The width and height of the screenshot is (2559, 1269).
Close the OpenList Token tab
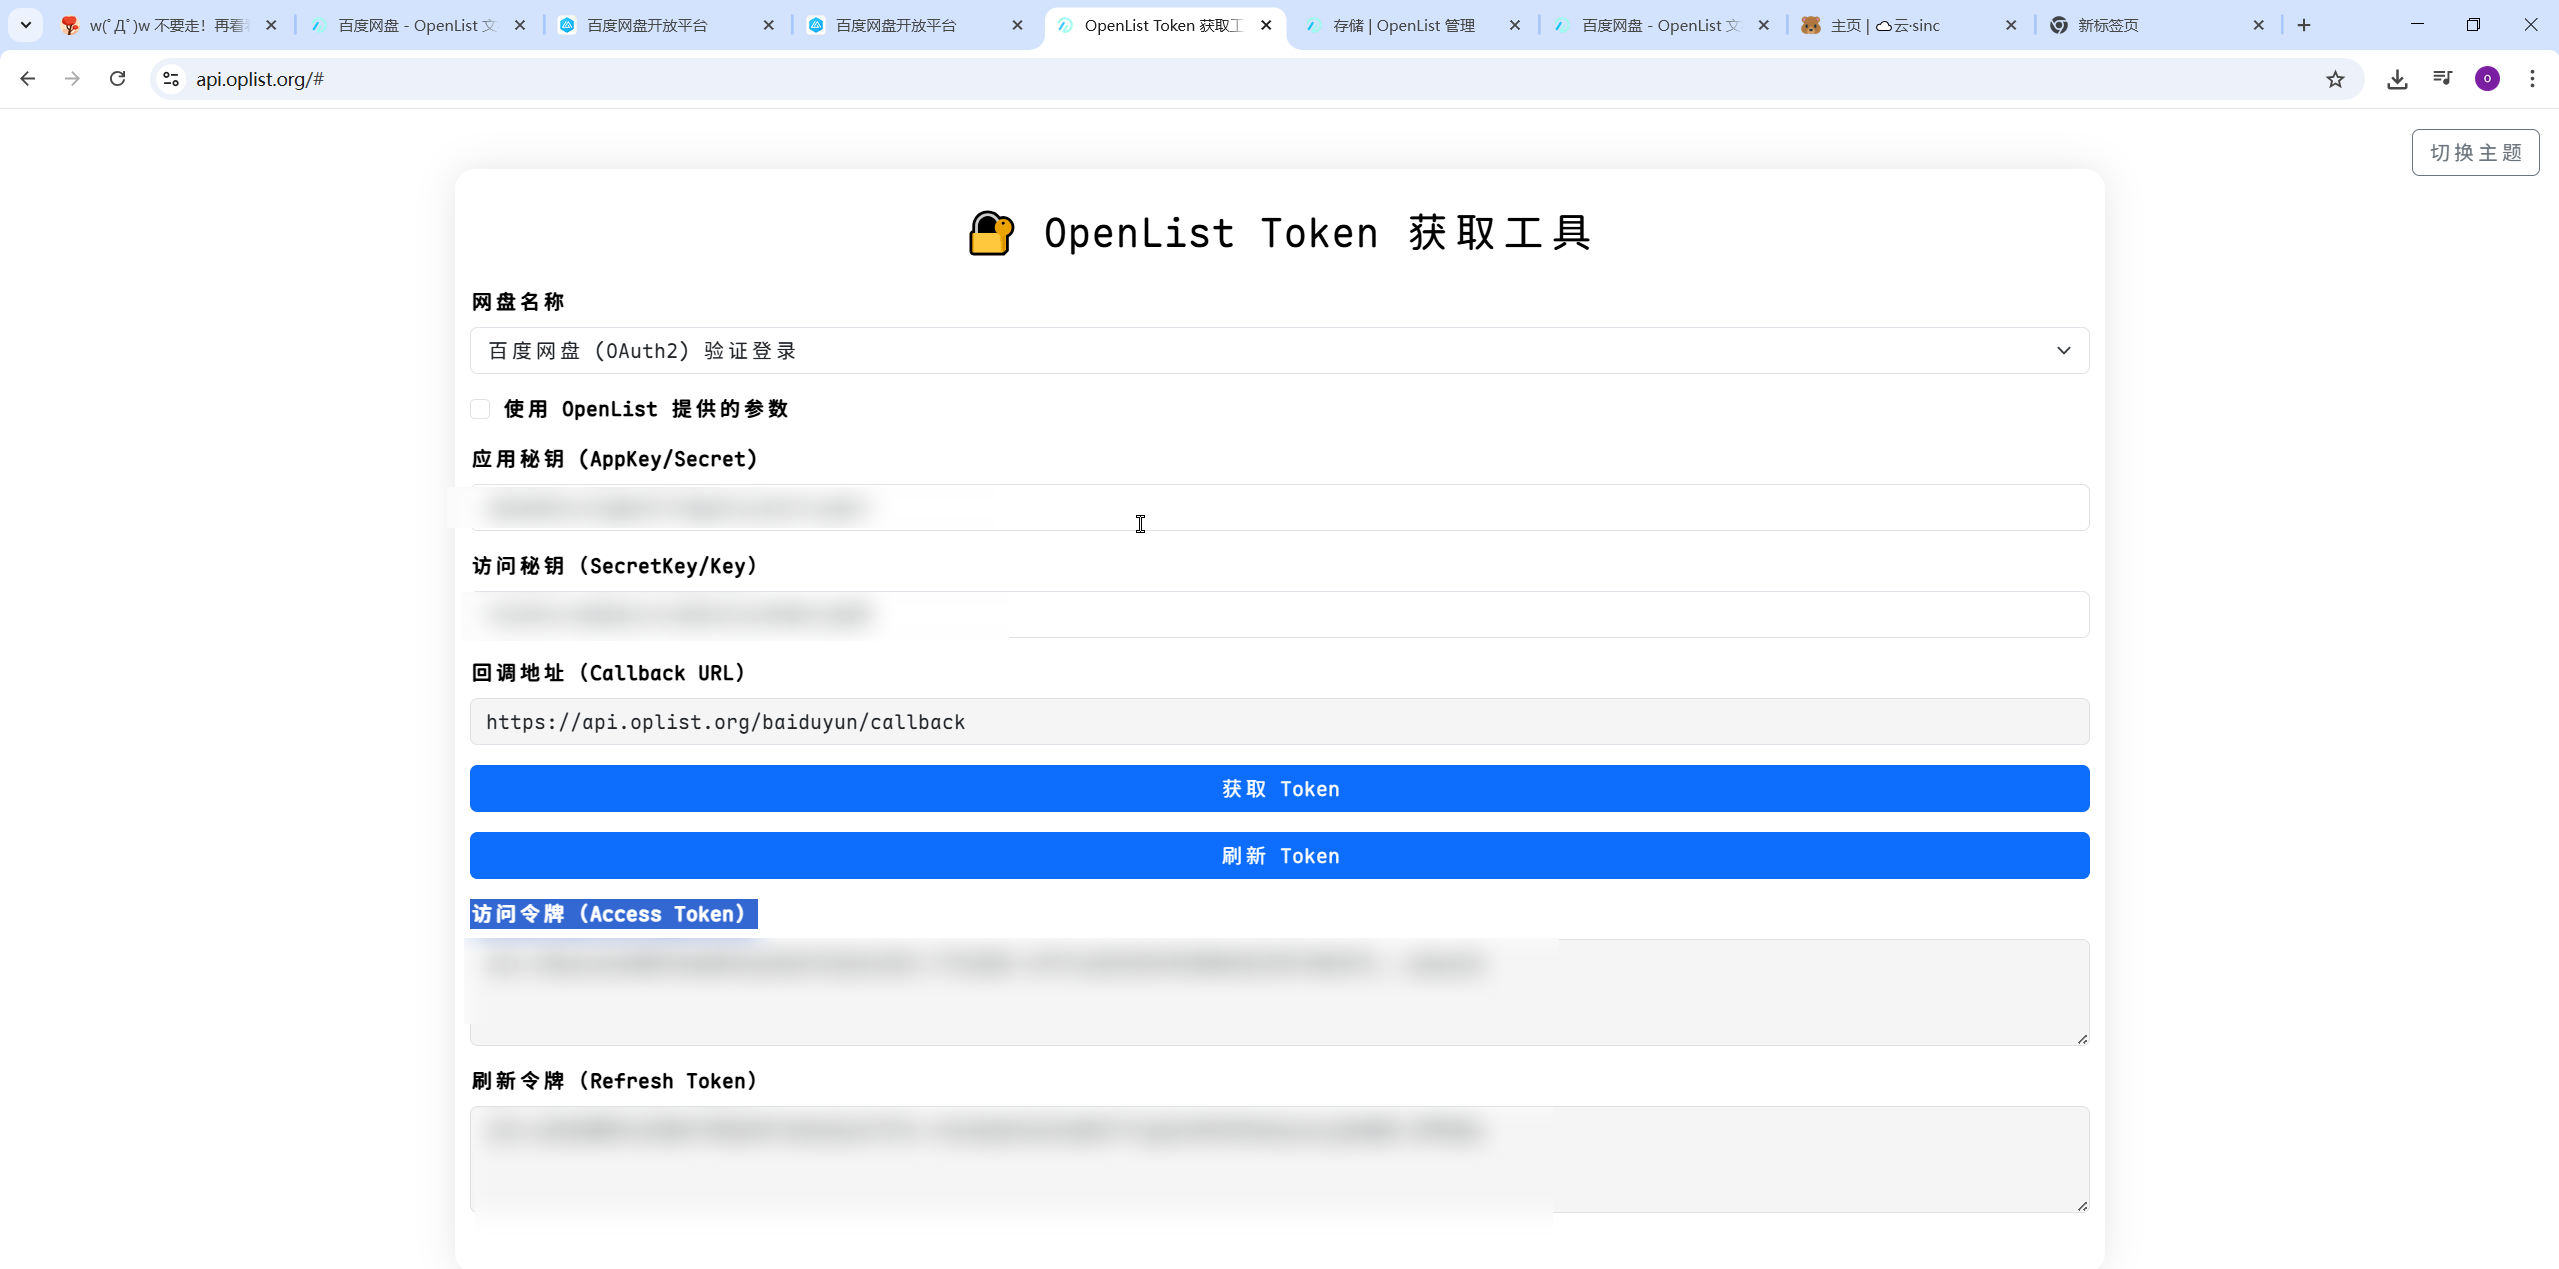(x=1266, y=25)
